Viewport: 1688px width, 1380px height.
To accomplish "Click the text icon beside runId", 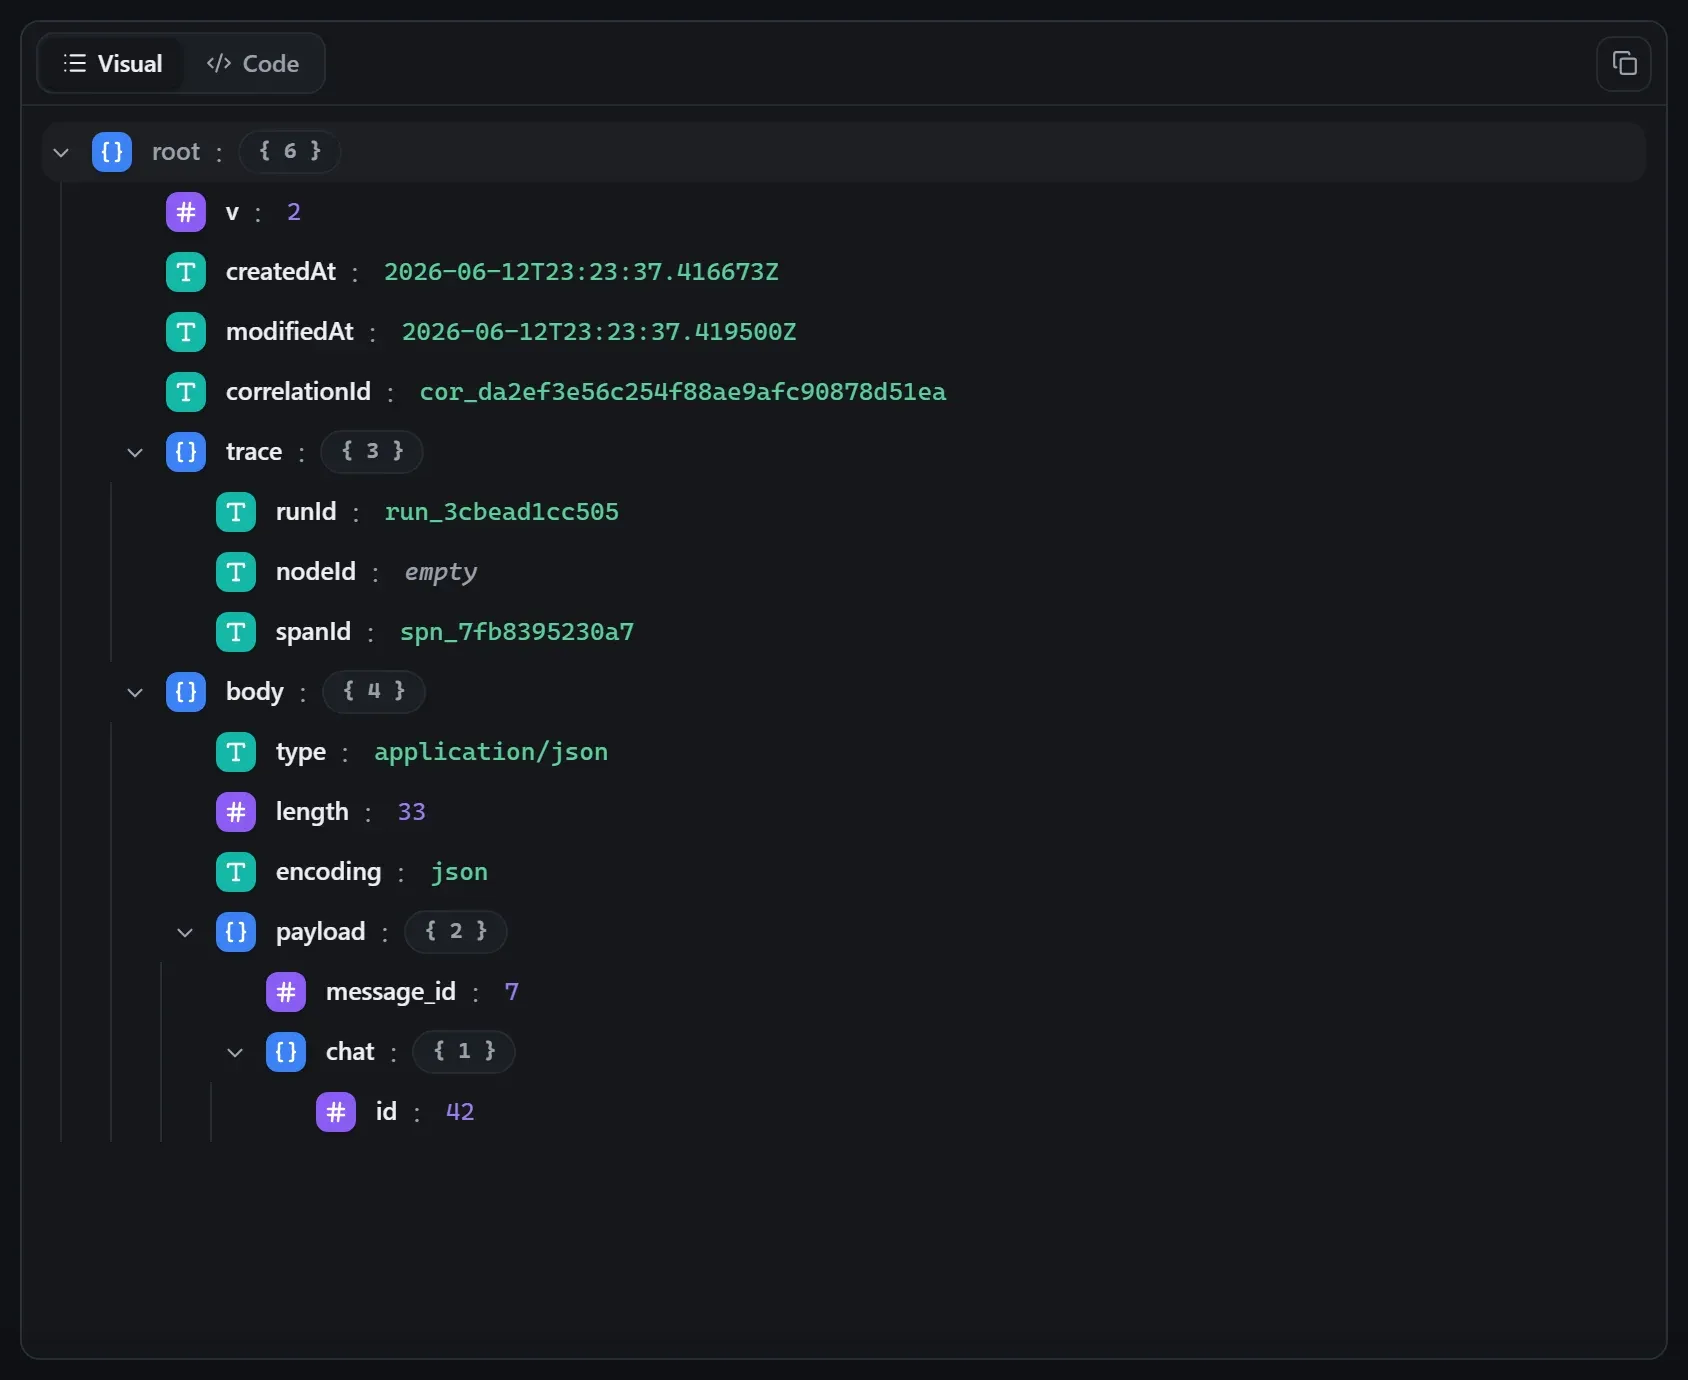I will pos(236,512).
